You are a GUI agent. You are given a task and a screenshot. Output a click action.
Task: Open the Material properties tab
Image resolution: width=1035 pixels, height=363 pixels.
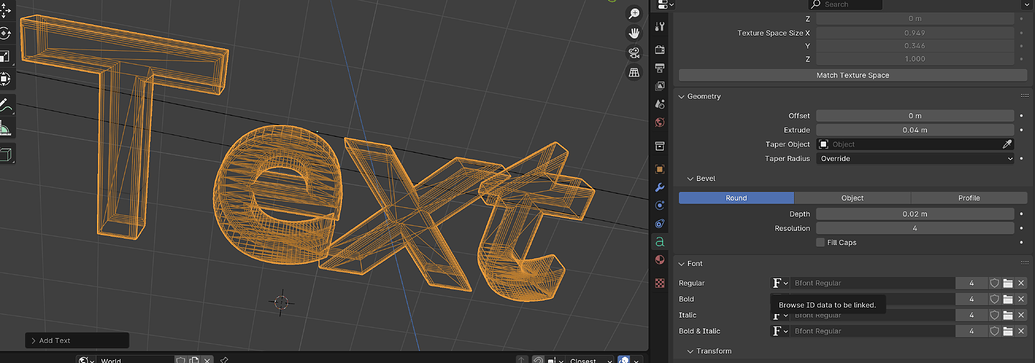pos(659,260)
